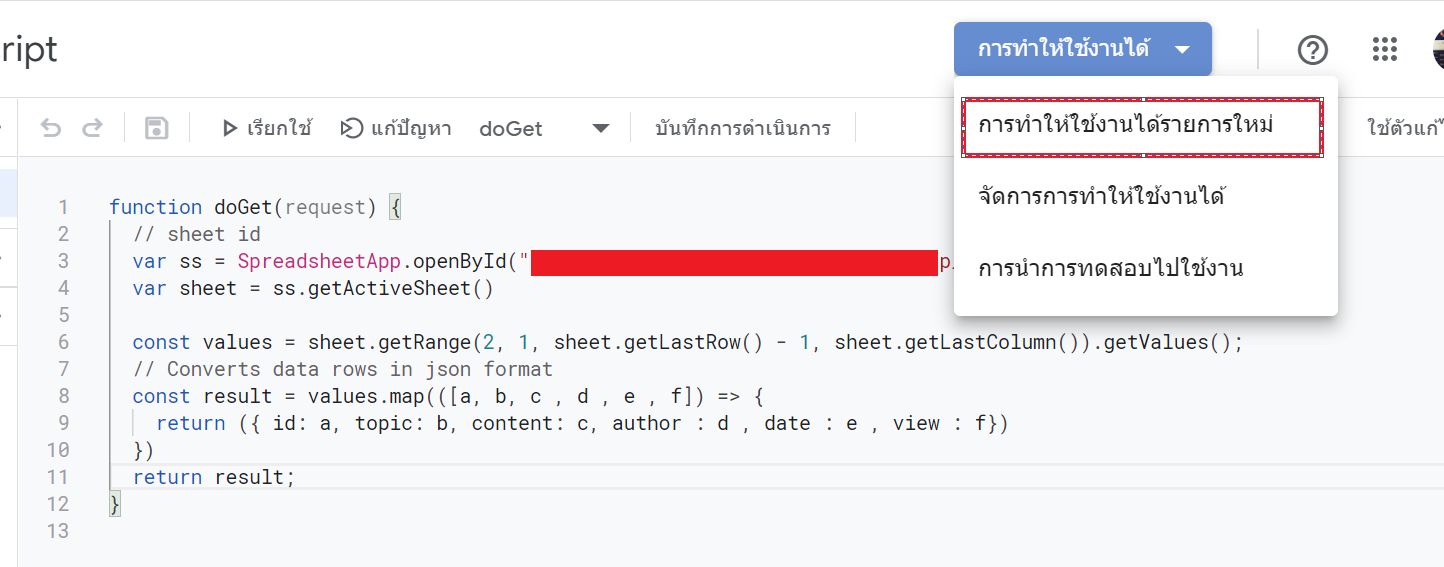The height and width of the screenshot is (567, 1444).
Task: Click the Redo arrow icon
Action: (92, 128)
